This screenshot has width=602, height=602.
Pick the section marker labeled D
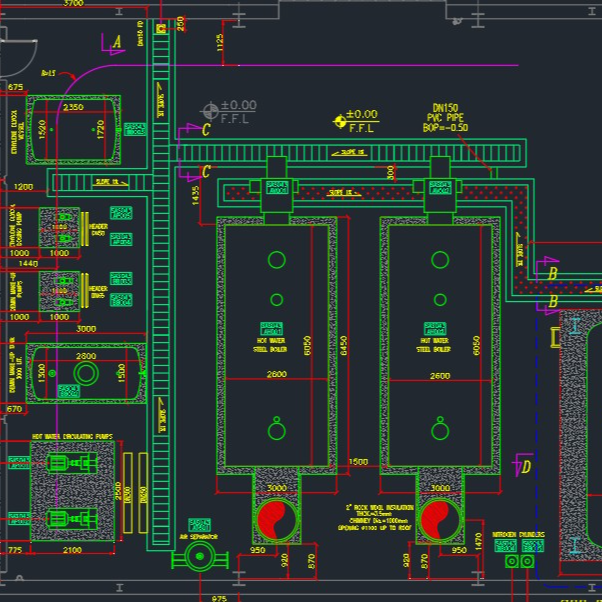525,466
